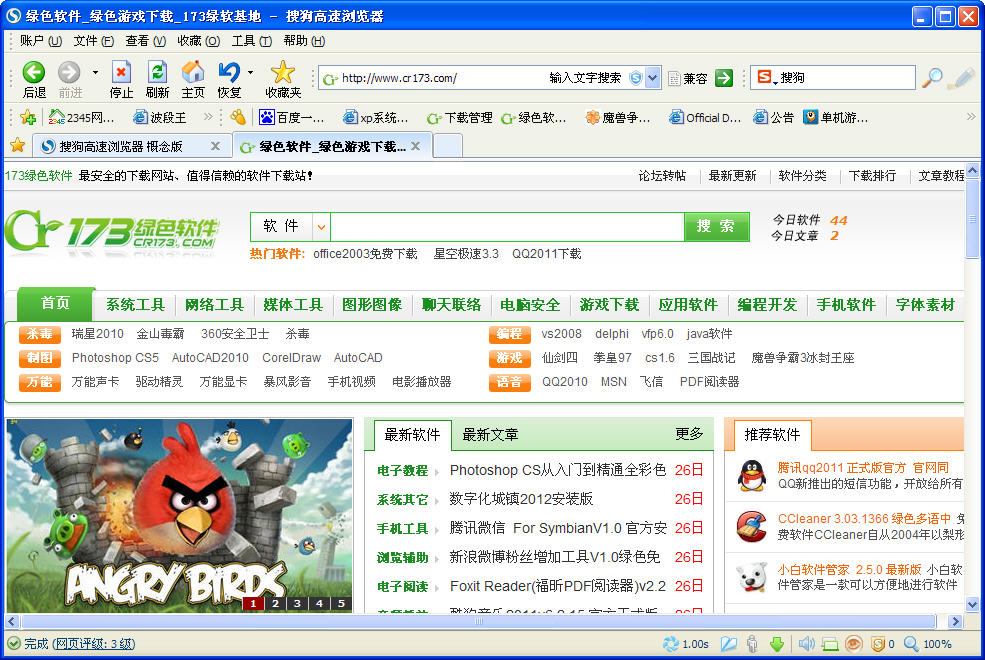The width and height of the screenshot is (985, 660).
Task: Open the Favorites (收藏夹) star icon
Action: point(283,72)
